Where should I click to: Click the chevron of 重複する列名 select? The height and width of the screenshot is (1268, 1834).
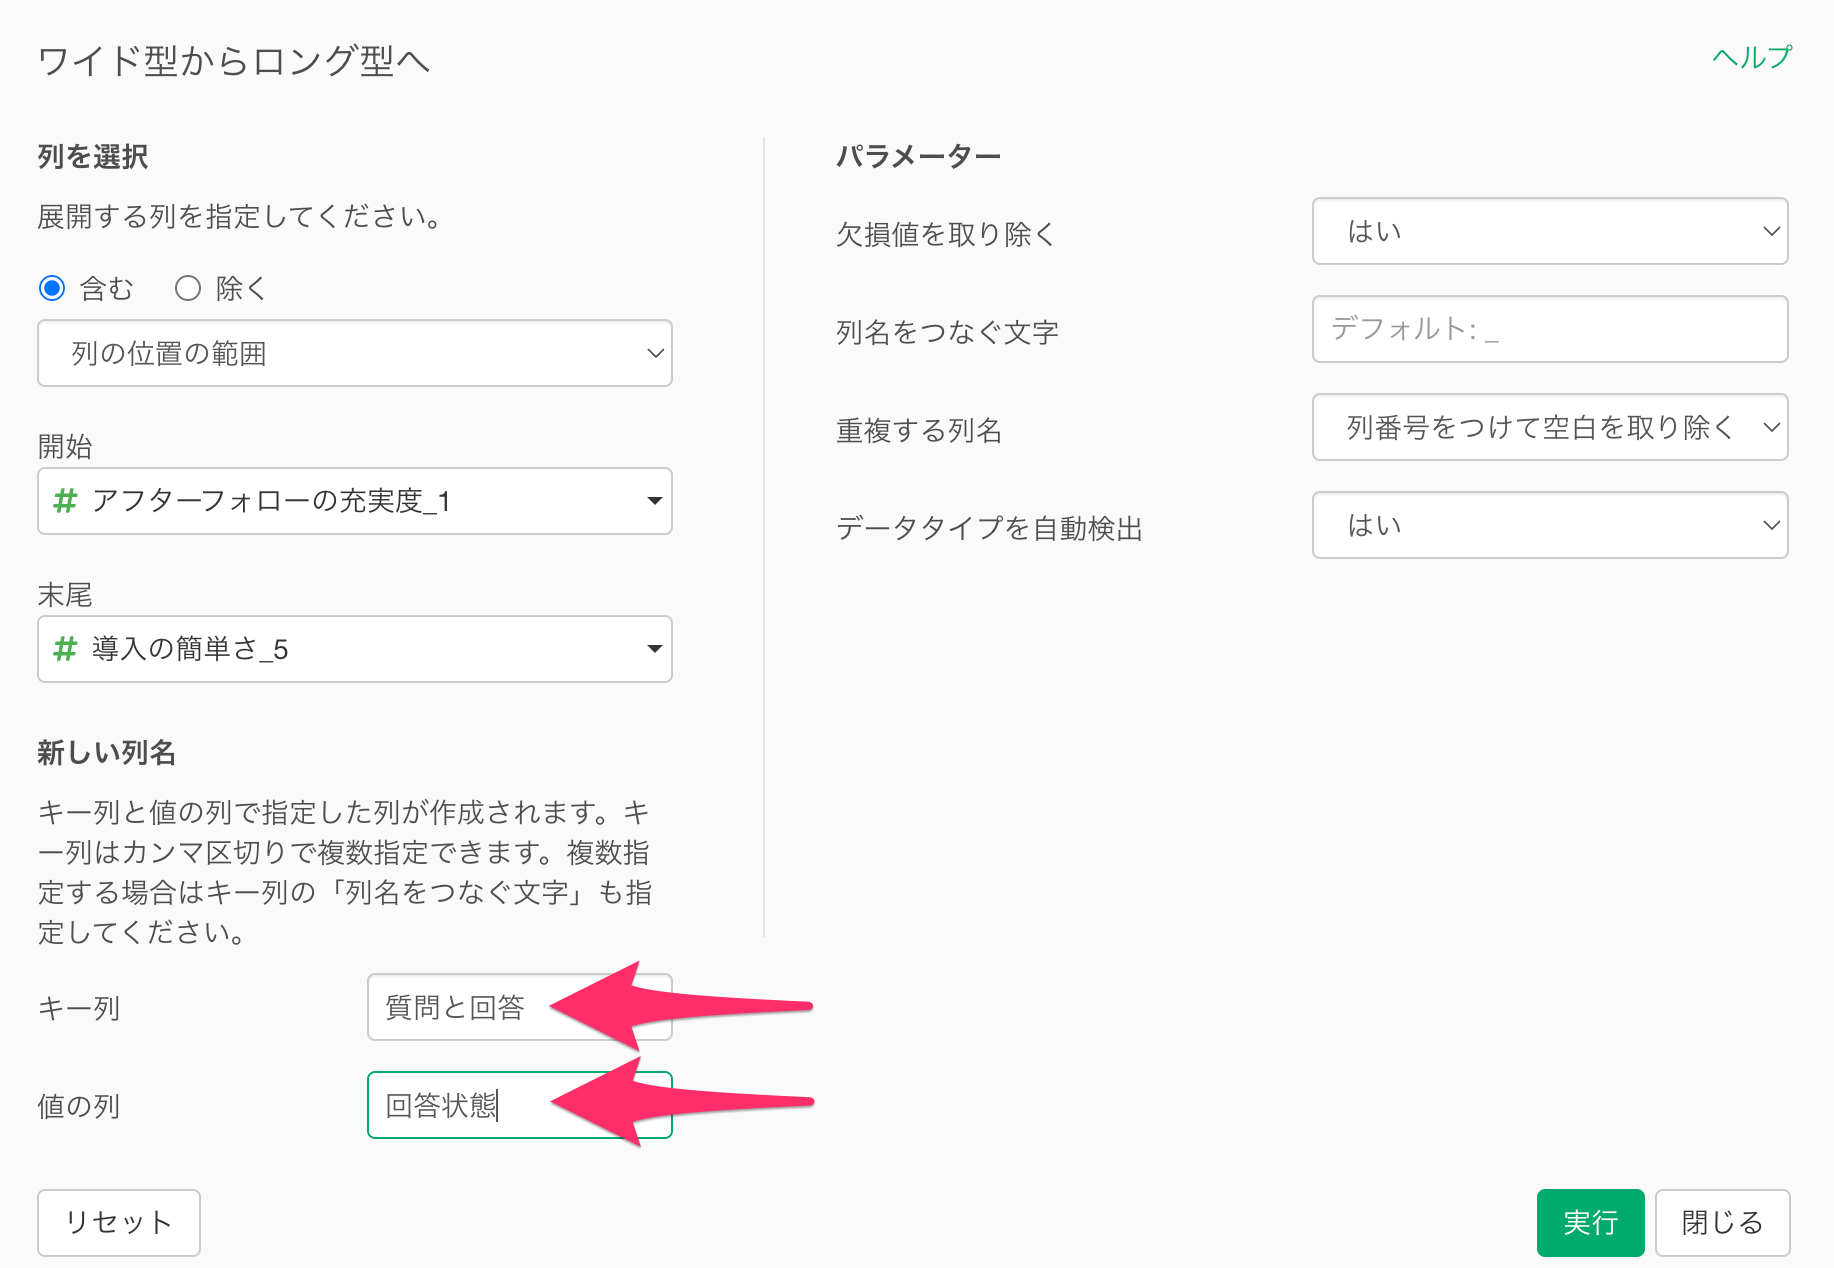pyautogui.click(x=1770, y=427)
